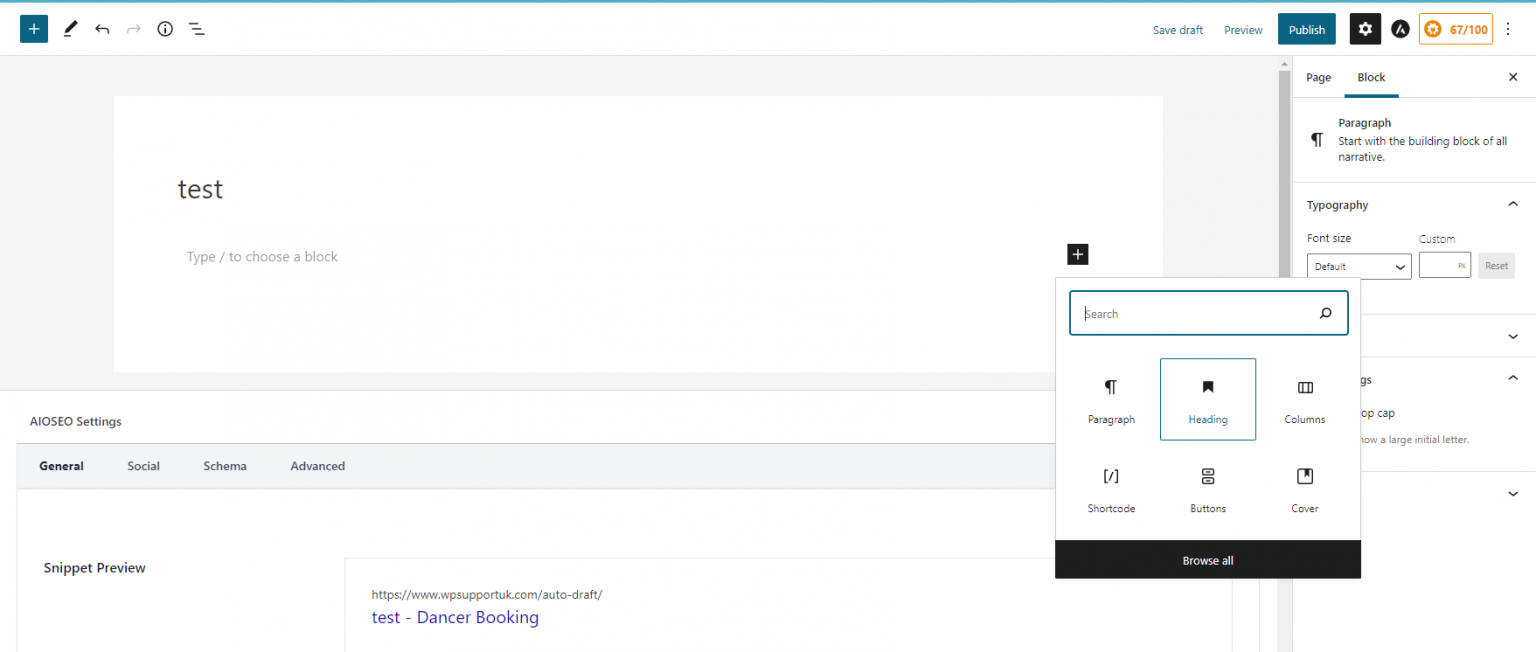
Task: Open Details via the information icon
Action: click(165, 28)
